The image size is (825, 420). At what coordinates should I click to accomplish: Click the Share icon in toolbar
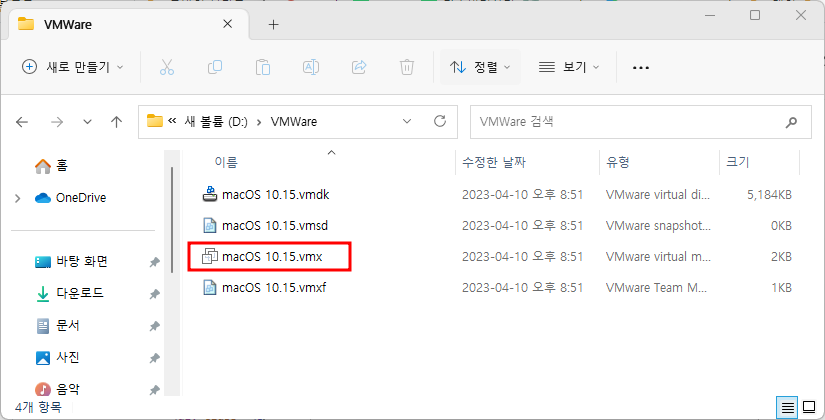359,67
